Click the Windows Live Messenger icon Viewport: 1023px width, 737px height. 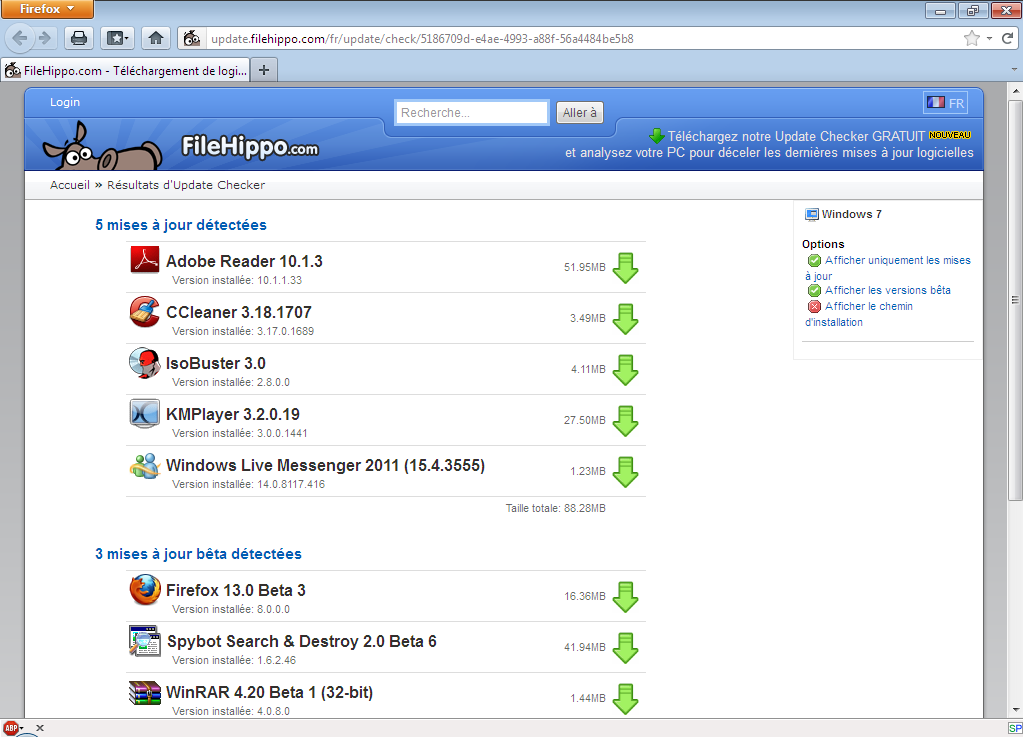click(144, 465)
